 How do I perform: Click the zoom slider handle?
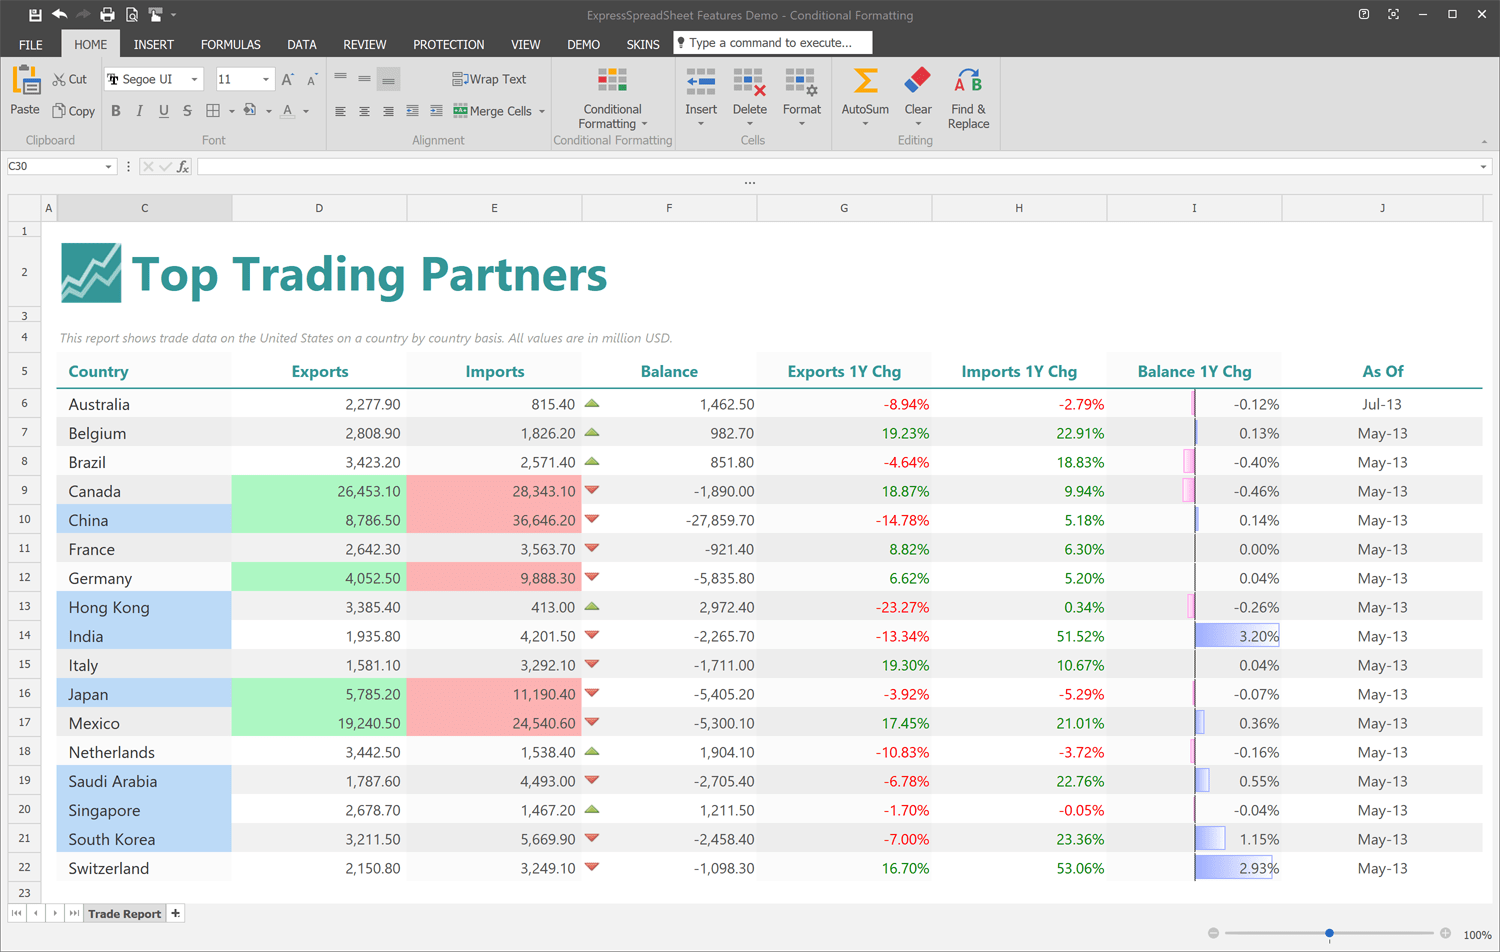click(1329, 933)
